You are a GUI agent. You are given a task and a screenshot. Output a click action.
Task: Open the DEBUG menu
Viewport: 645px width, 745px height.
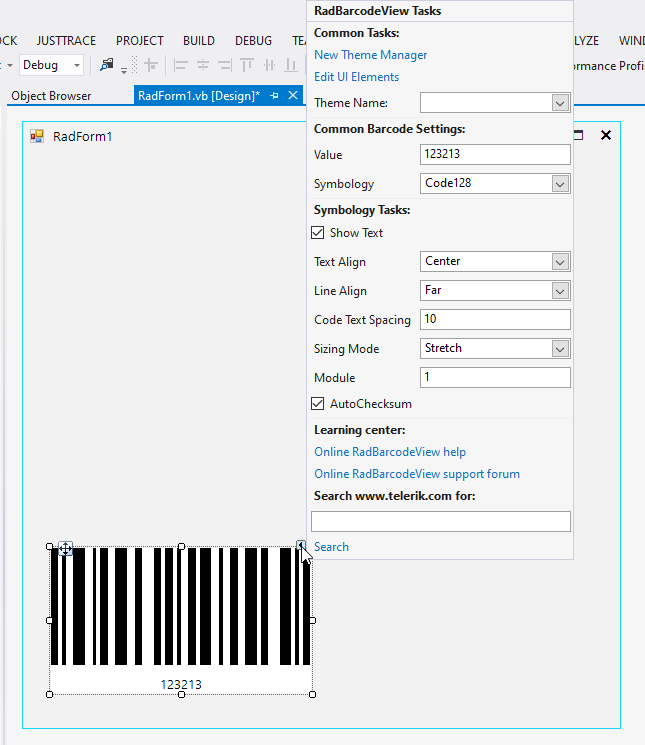253,41
